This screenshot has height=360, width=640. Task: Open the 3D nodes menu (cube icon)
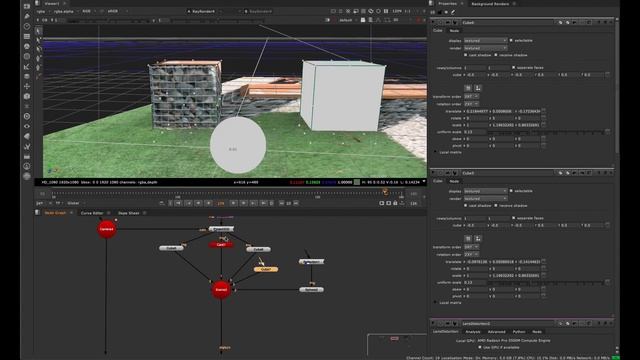[27, 96]
